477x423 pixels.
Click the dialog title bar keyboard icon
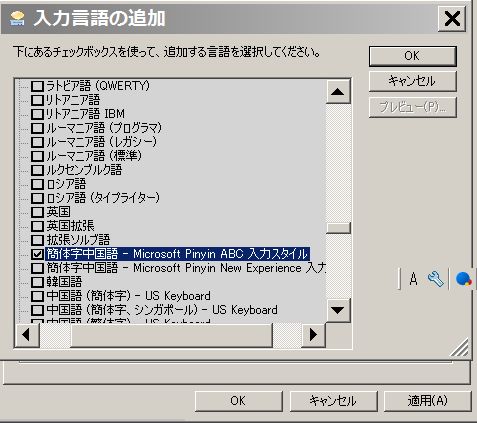17,18
